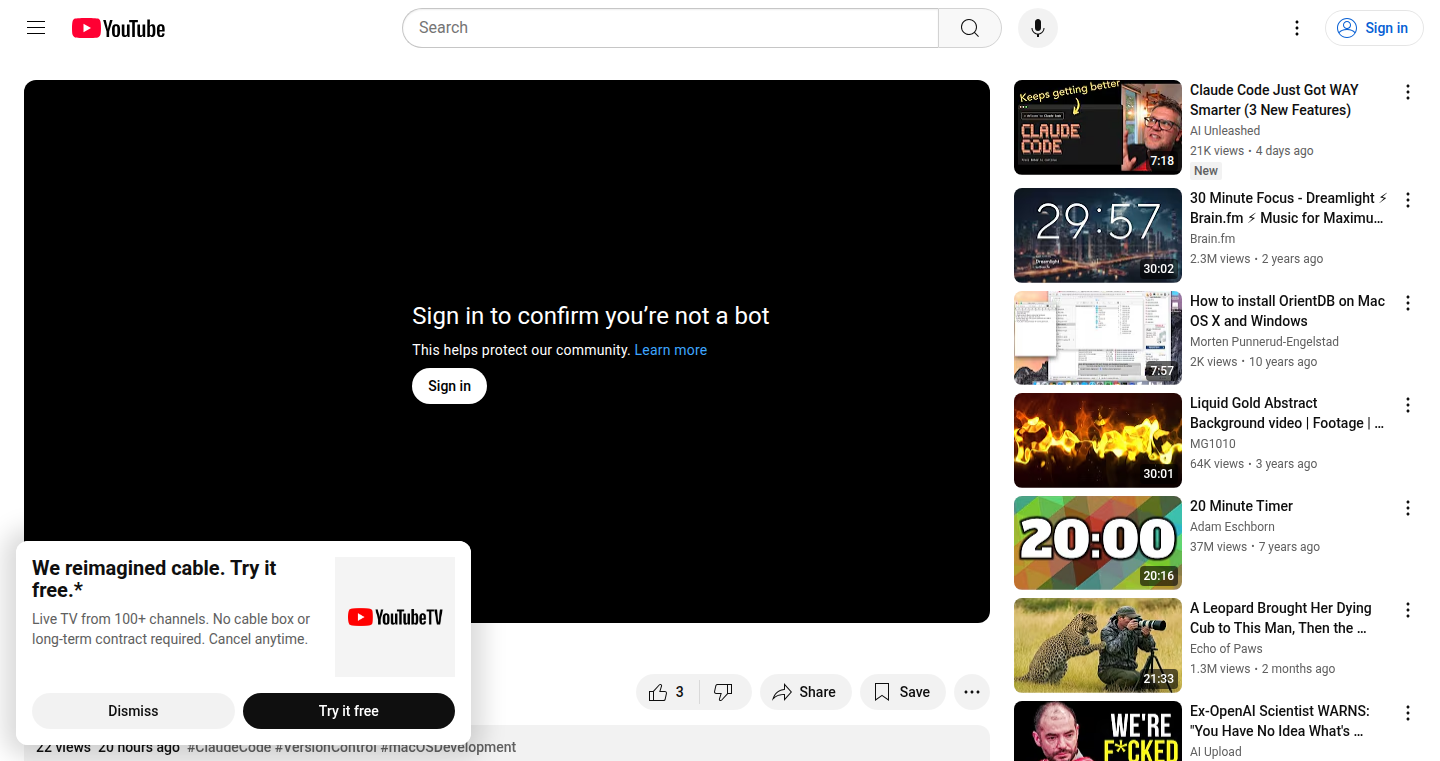Open options menu for 30 Minute Focus video

tap(1408, 200)
